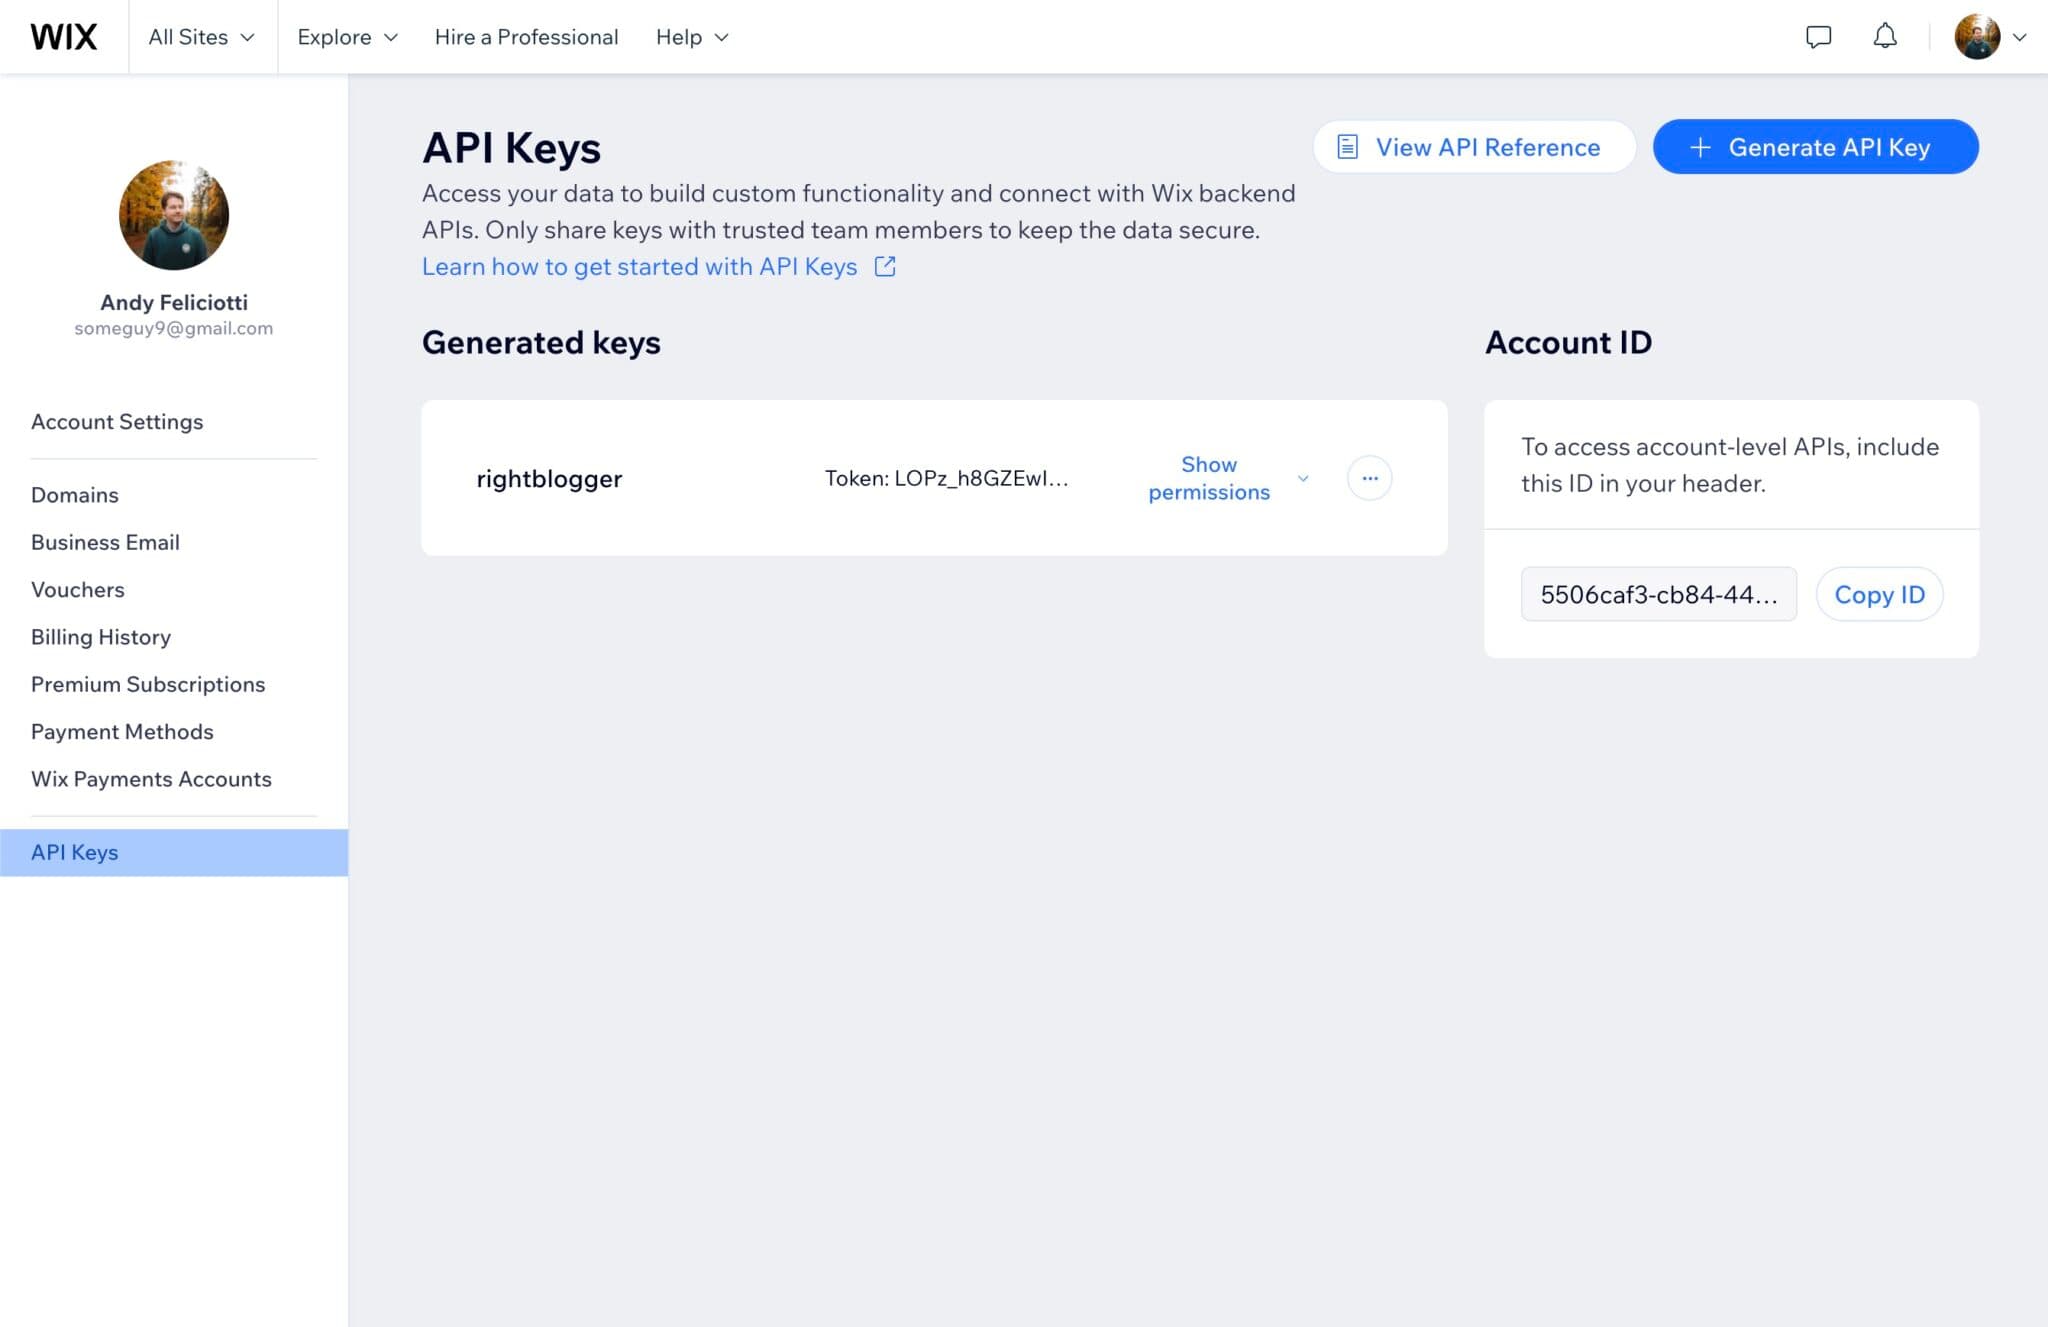
Task: Click the Generate API Key button
Action: 1814,146
